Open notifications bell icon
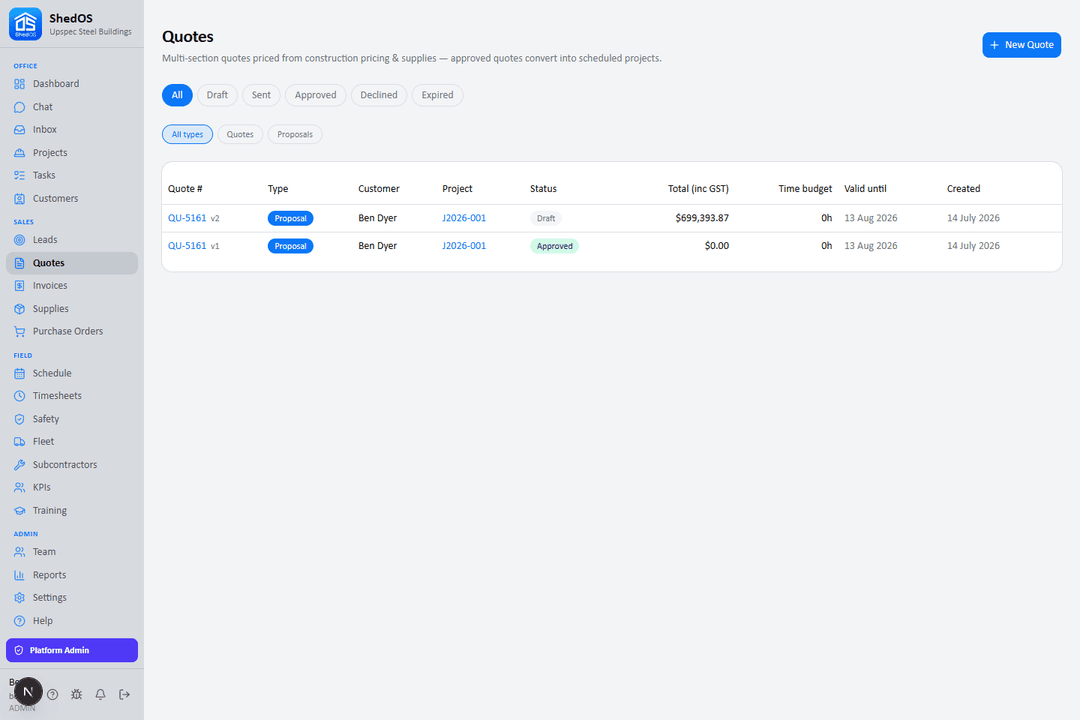 [101, 695]
